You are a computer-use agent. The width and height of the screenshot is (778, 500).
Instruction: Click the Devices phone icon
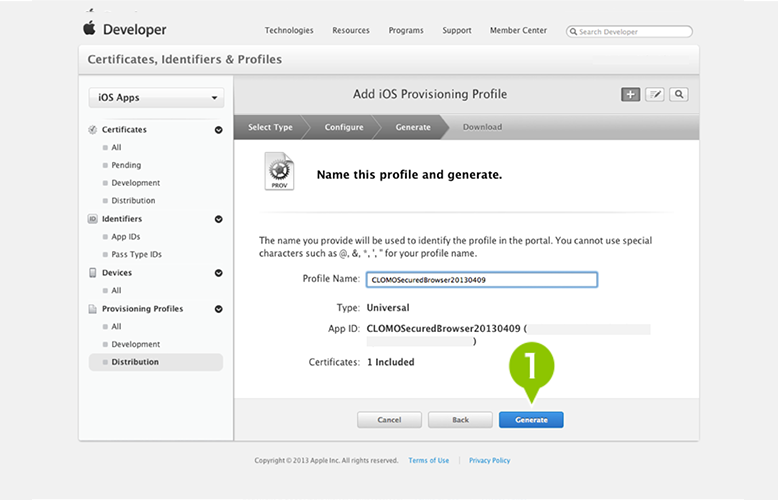pos(92,273)
